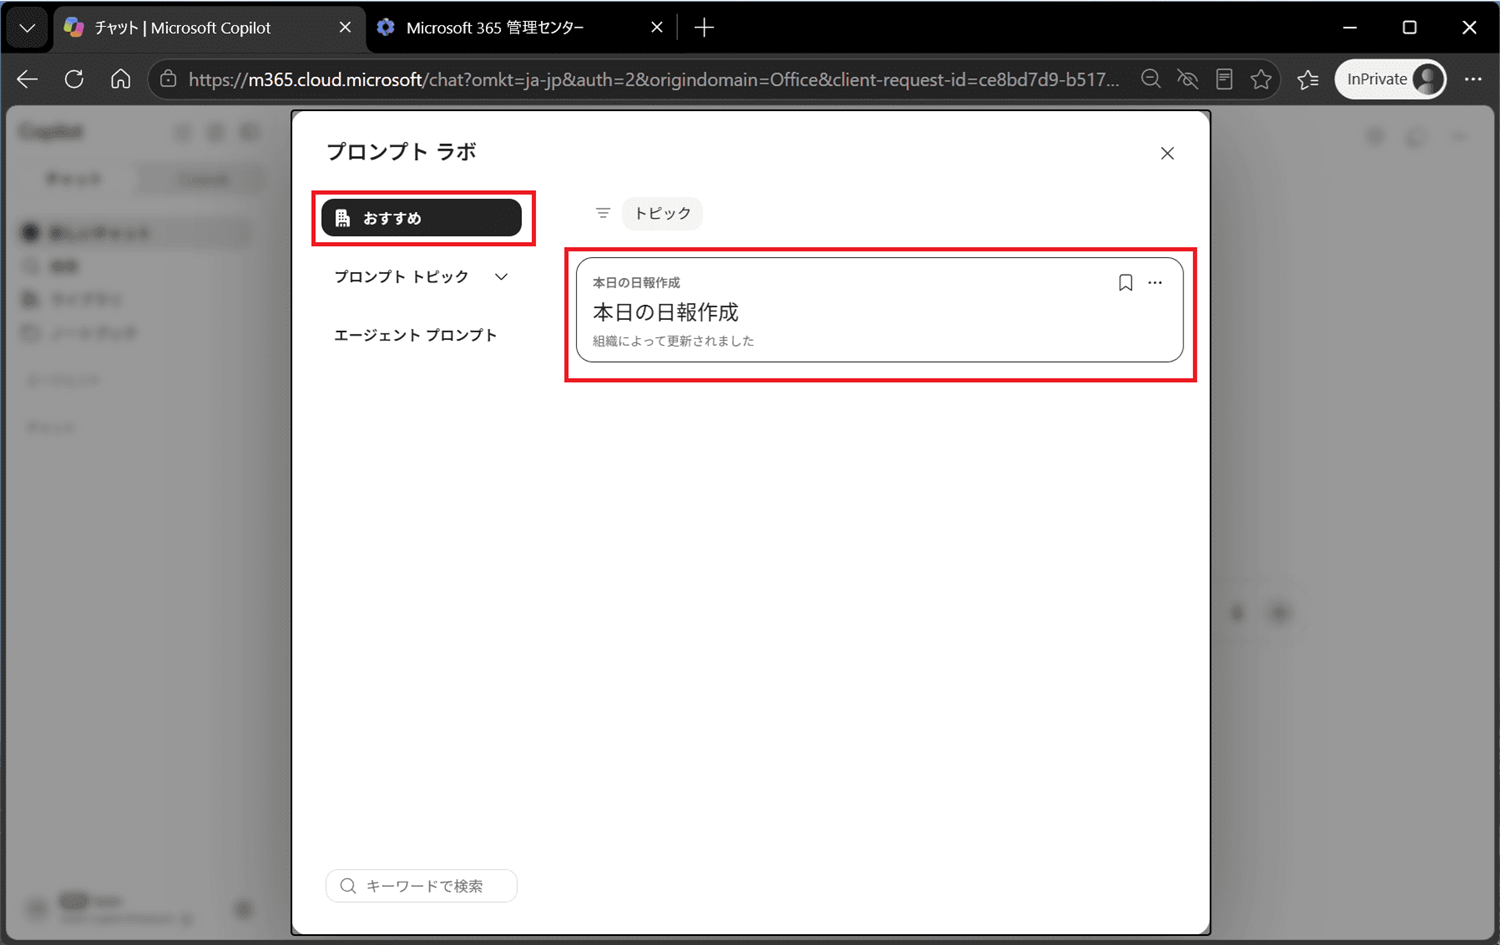
Task: Click the zoom magnifier icon in address bar
Action: pyautogui.click(x=1151, y=79)
